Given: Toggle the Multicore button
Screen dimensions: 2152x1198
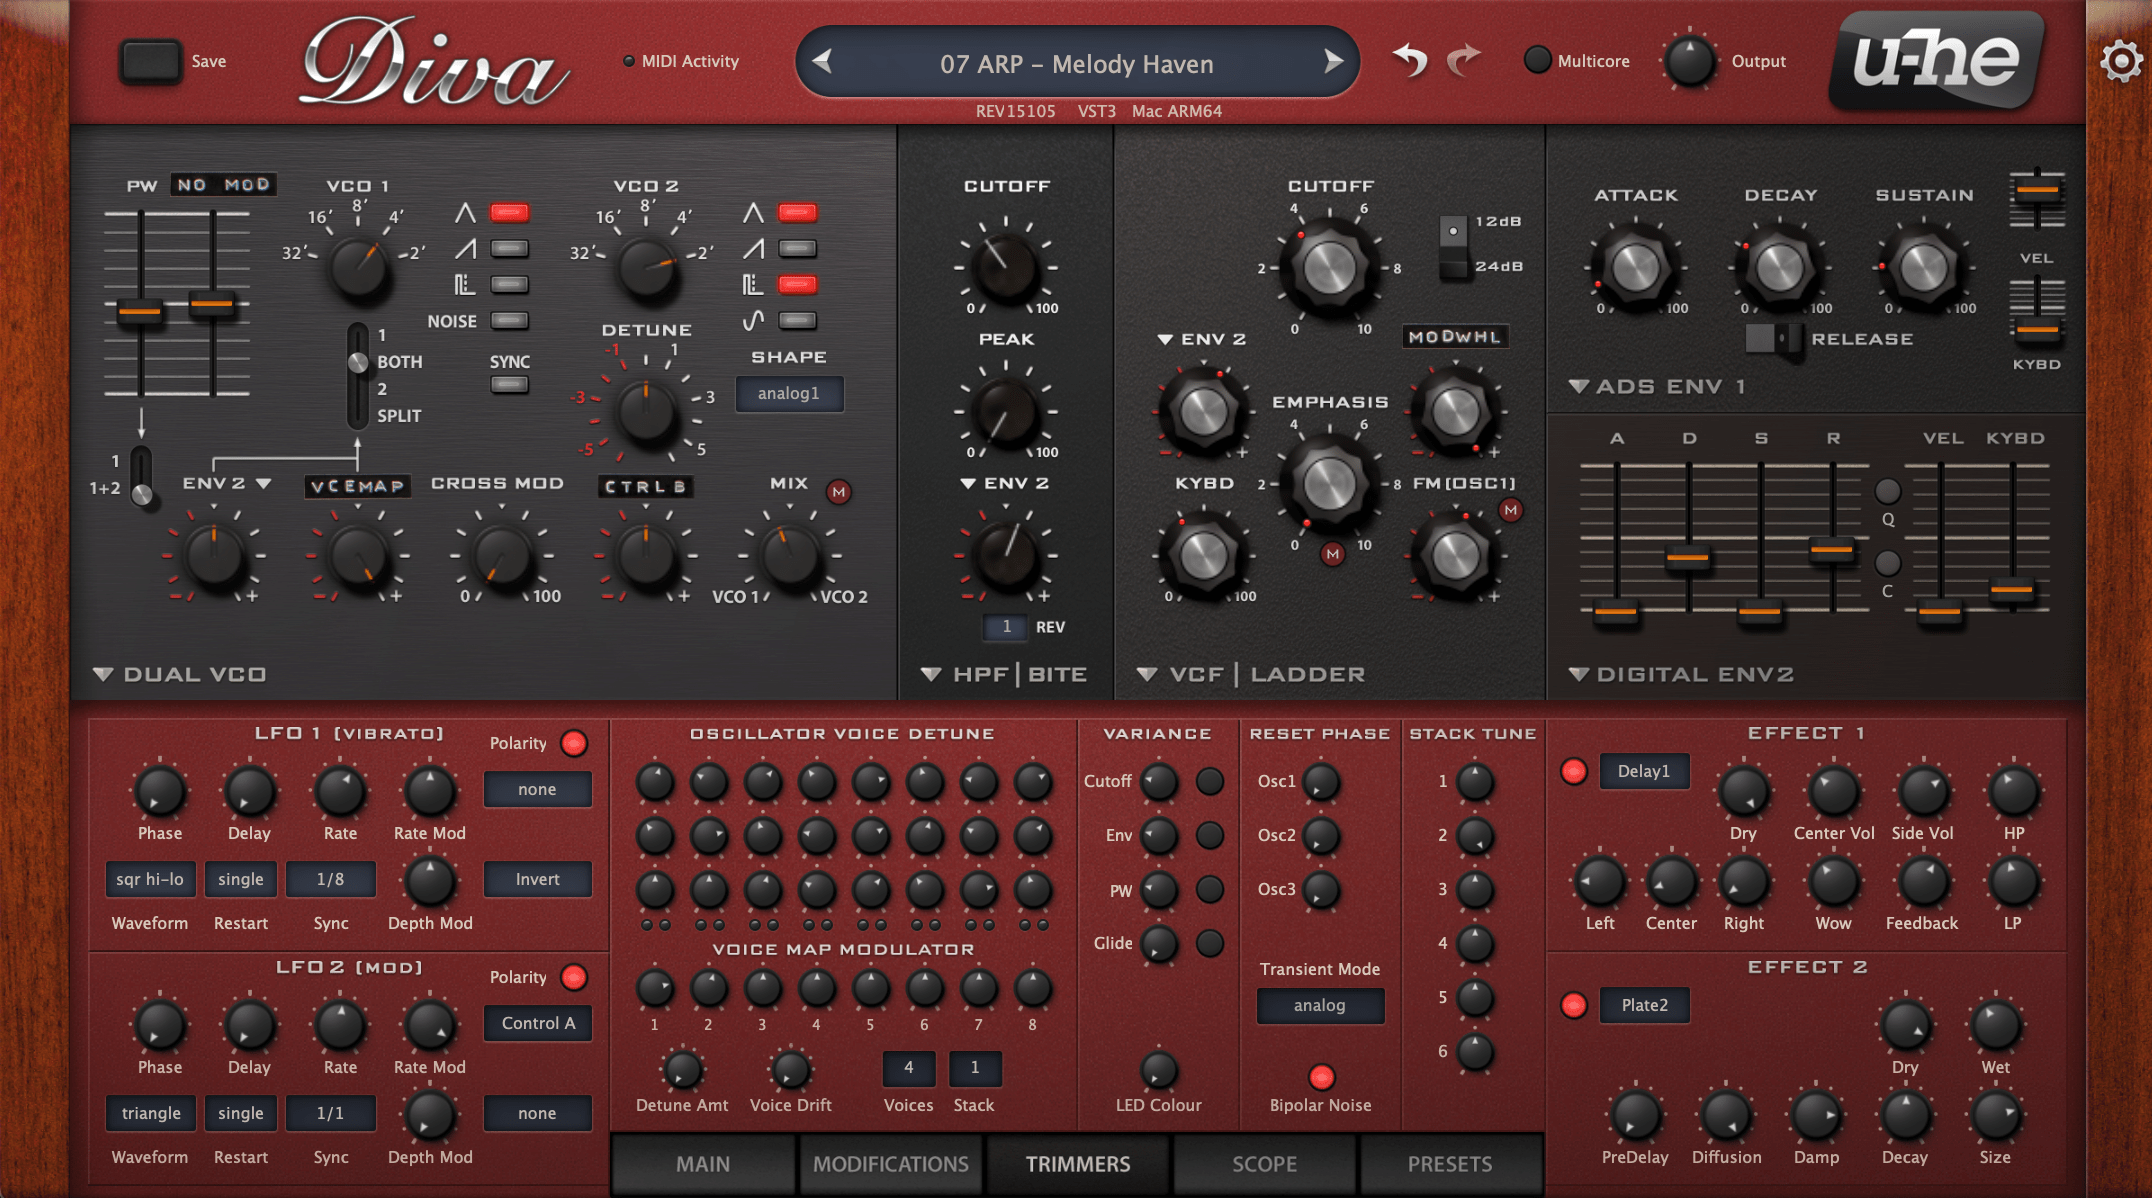Looking at the screenshot, I should tap(1537, 60).
